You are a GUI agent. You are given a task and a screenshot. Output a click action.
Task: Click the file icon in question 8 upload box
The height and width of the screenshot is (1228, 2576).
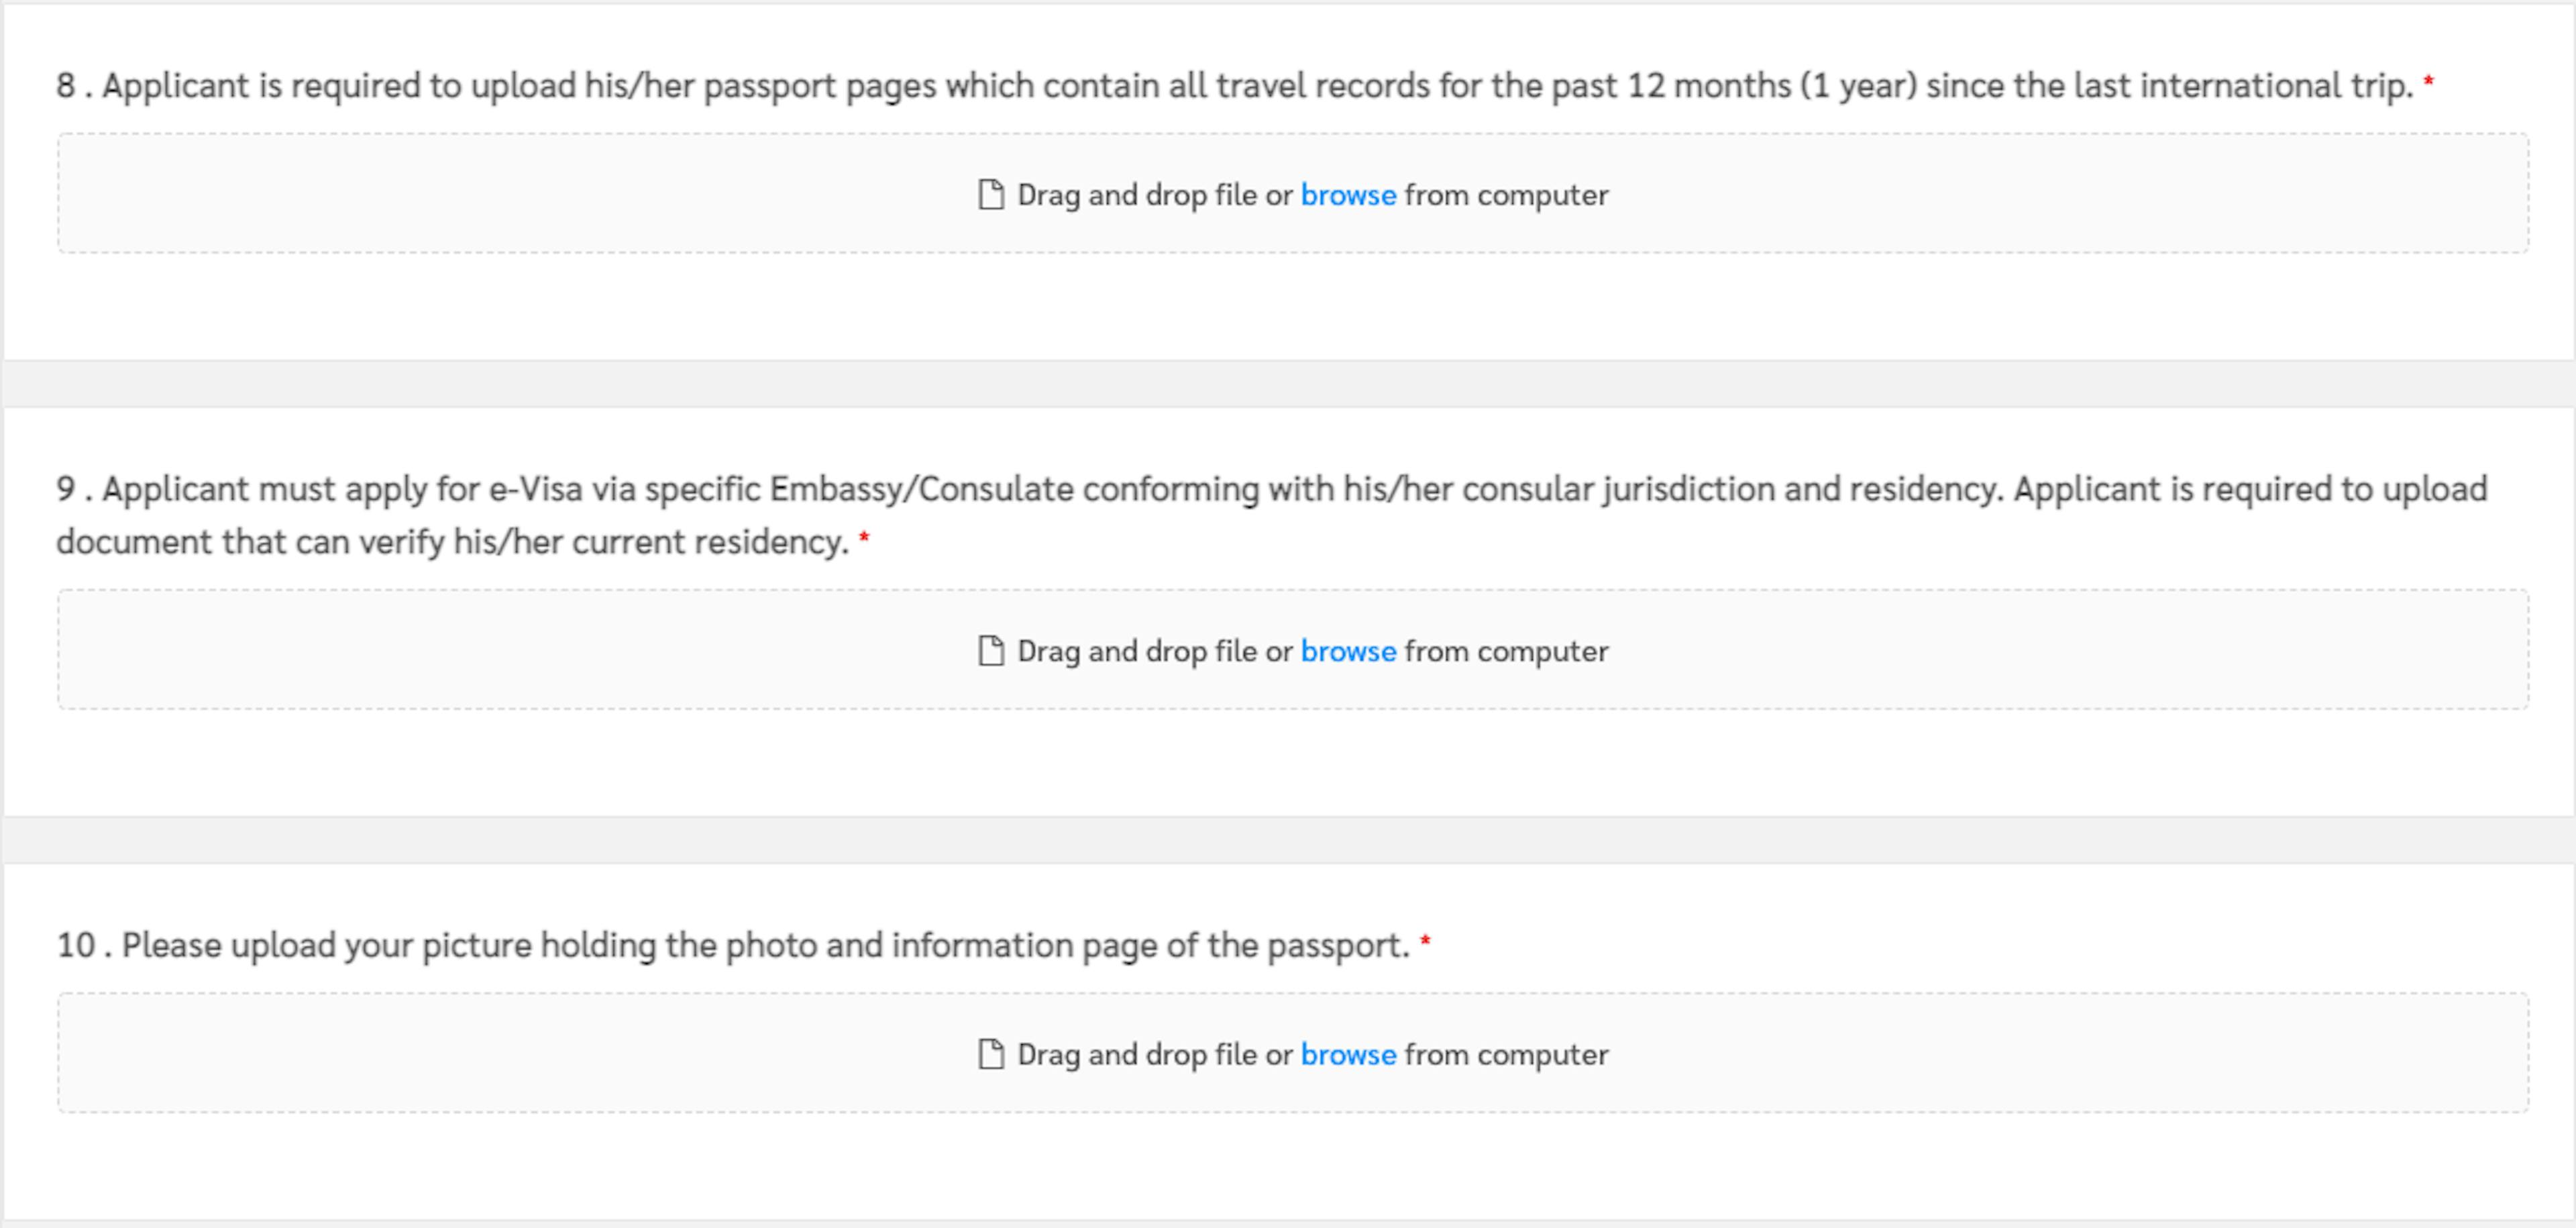coord(990,194)
